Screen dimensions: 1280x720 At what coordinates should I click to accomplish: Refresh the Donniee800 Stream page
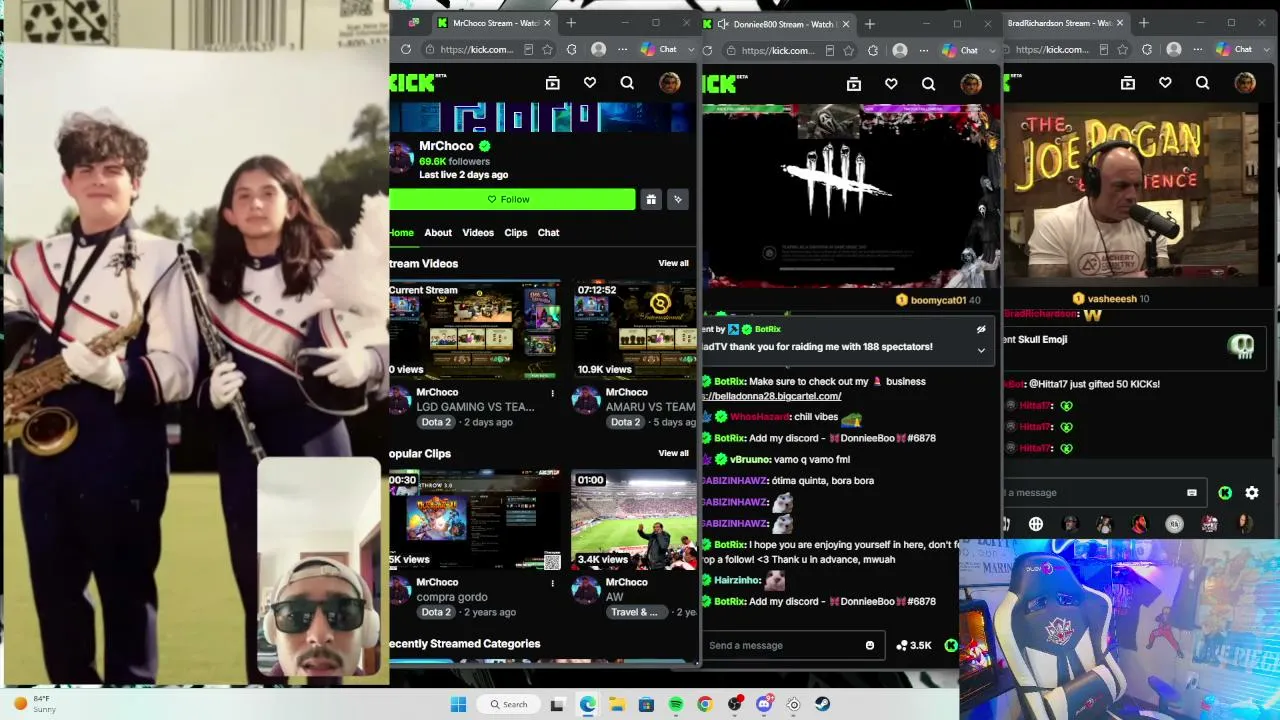(706, 50)
